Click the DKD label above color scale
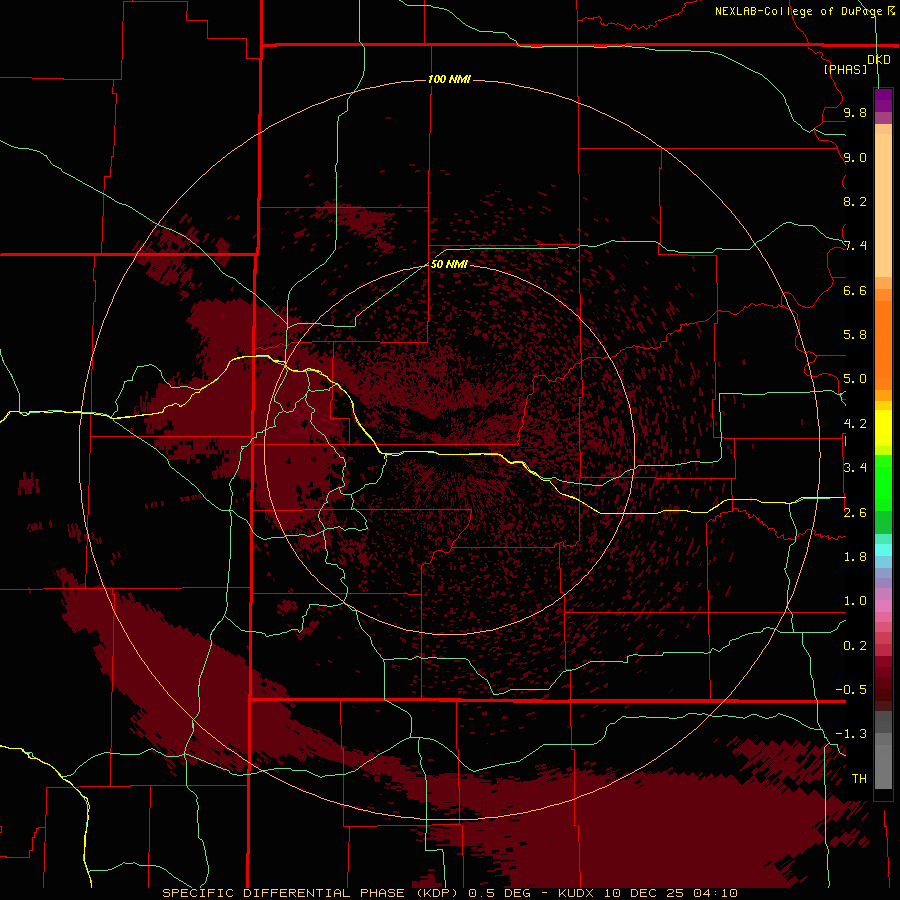 pos(879,60)
